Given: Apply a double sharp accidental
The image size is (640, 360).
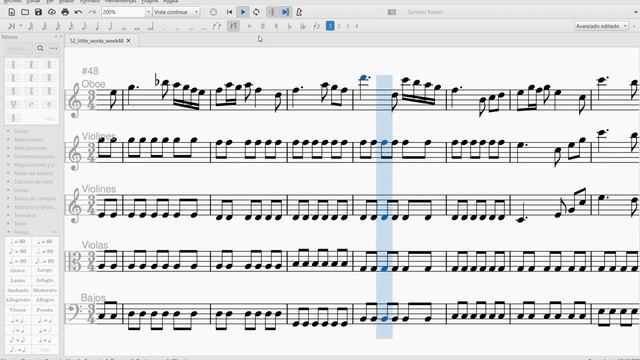Looking at the screenshot, I should pyautogui.click(x=250, y=26).
